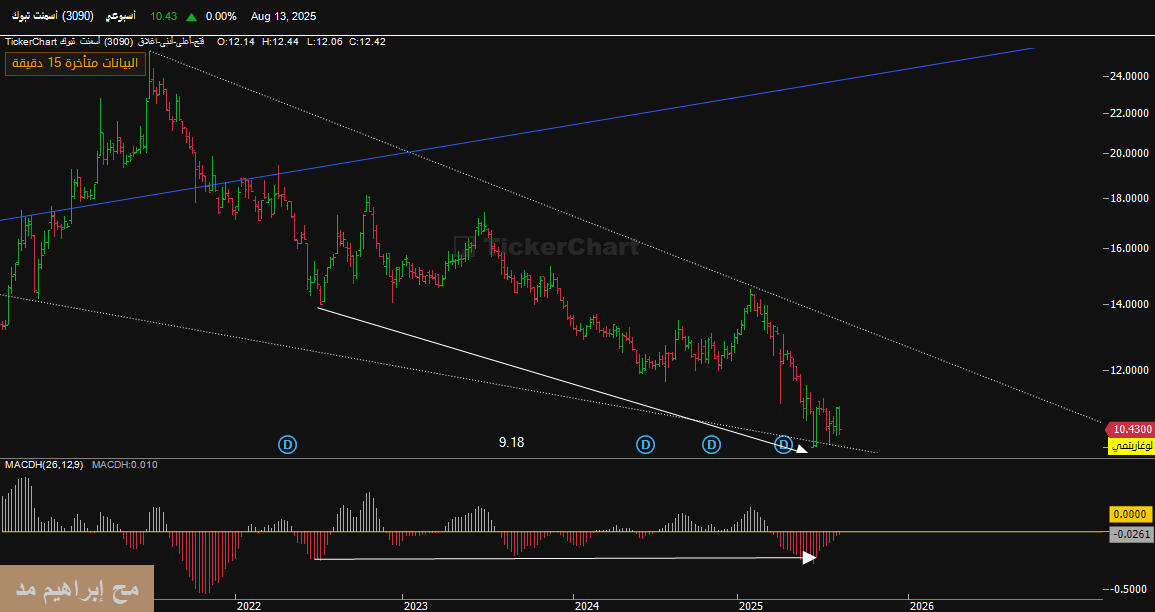
Task: Click the 2023 time axis label
Action: click(x=416, y=606)
